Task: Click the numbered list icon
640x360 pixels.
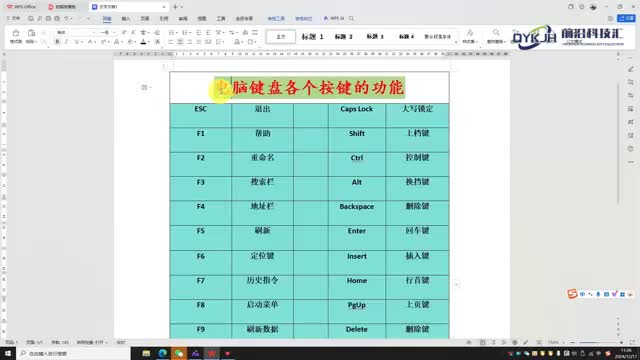Action: 184,32
